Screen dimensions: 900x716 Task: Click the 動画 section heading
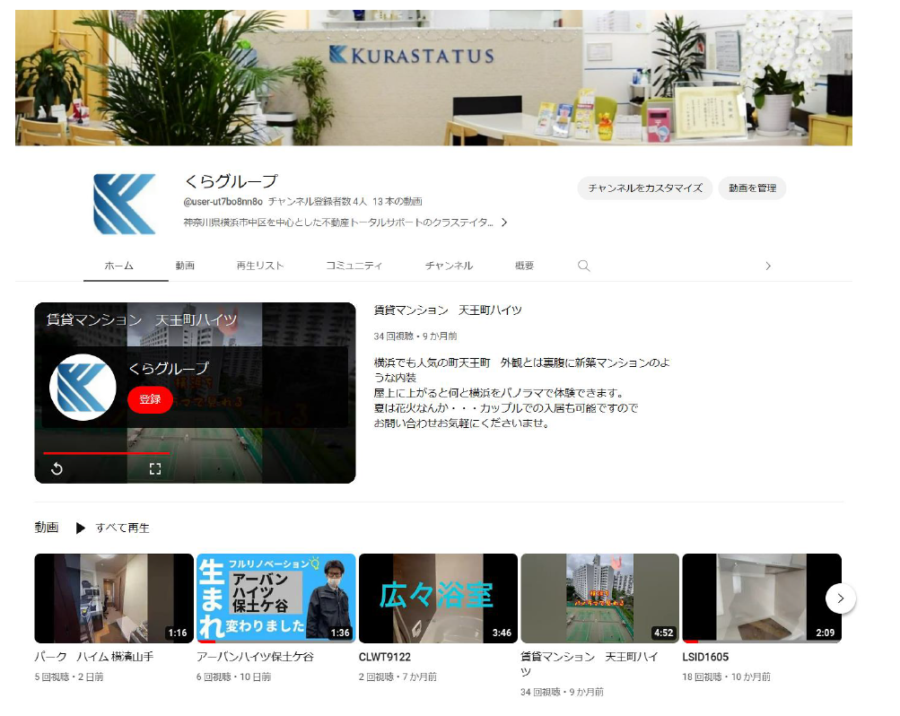[x=46, y=527]
